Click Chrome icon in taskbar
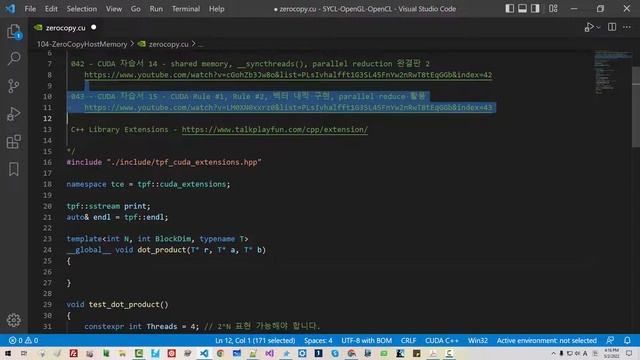 pos(220,353)
